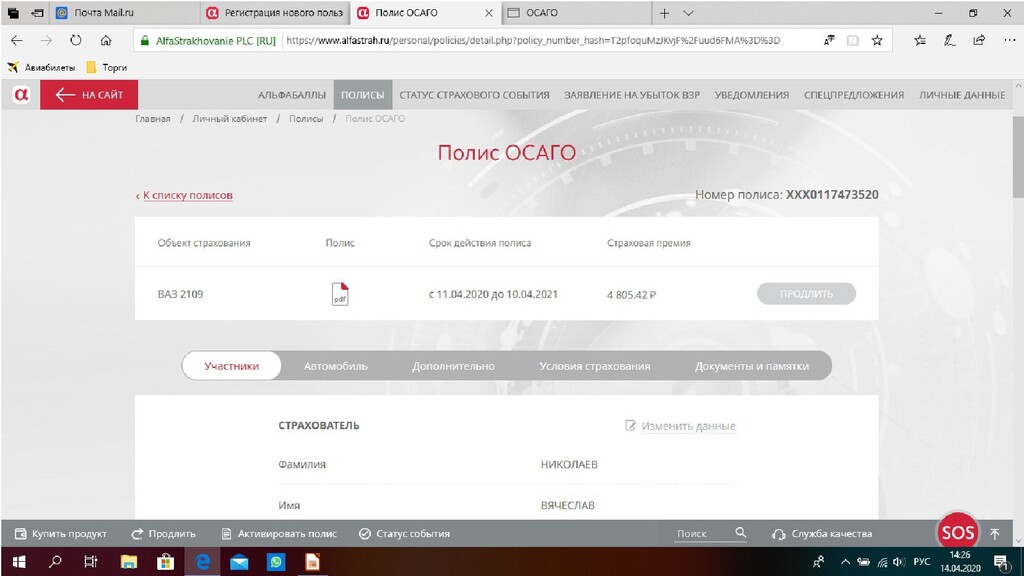The image size is (1024, 576).
Task: Select the Условия страхования tab
Action: coord(594,366)
